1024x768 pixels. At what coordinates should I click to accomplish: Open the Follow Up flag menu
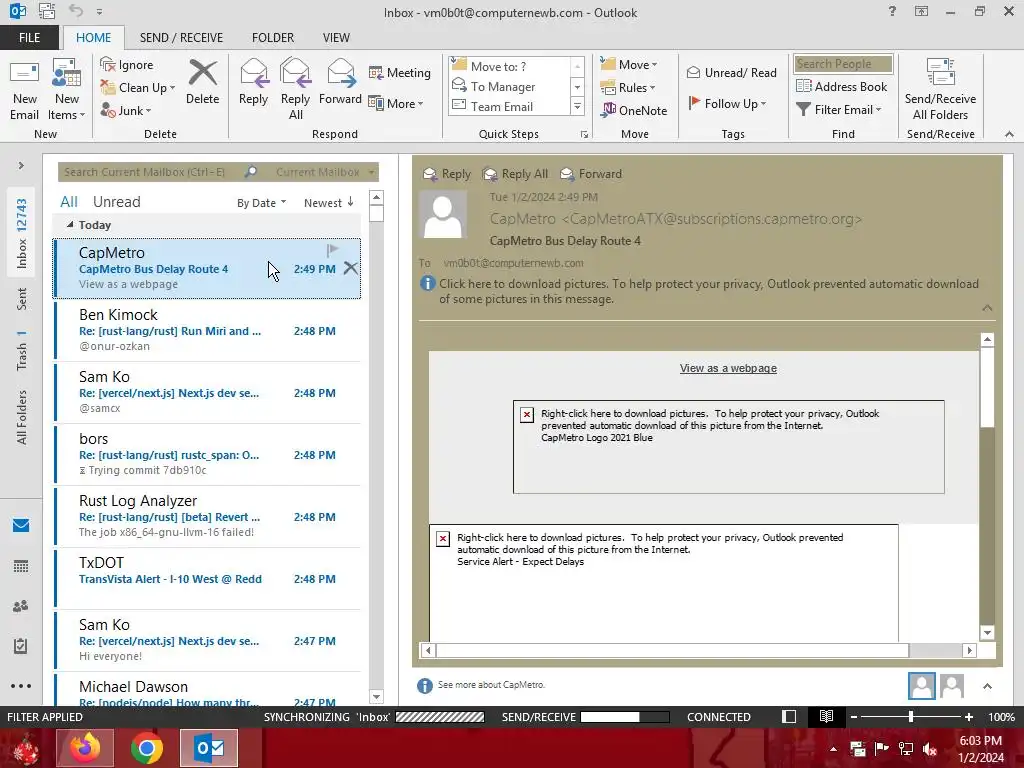click(x=727, y=103)
